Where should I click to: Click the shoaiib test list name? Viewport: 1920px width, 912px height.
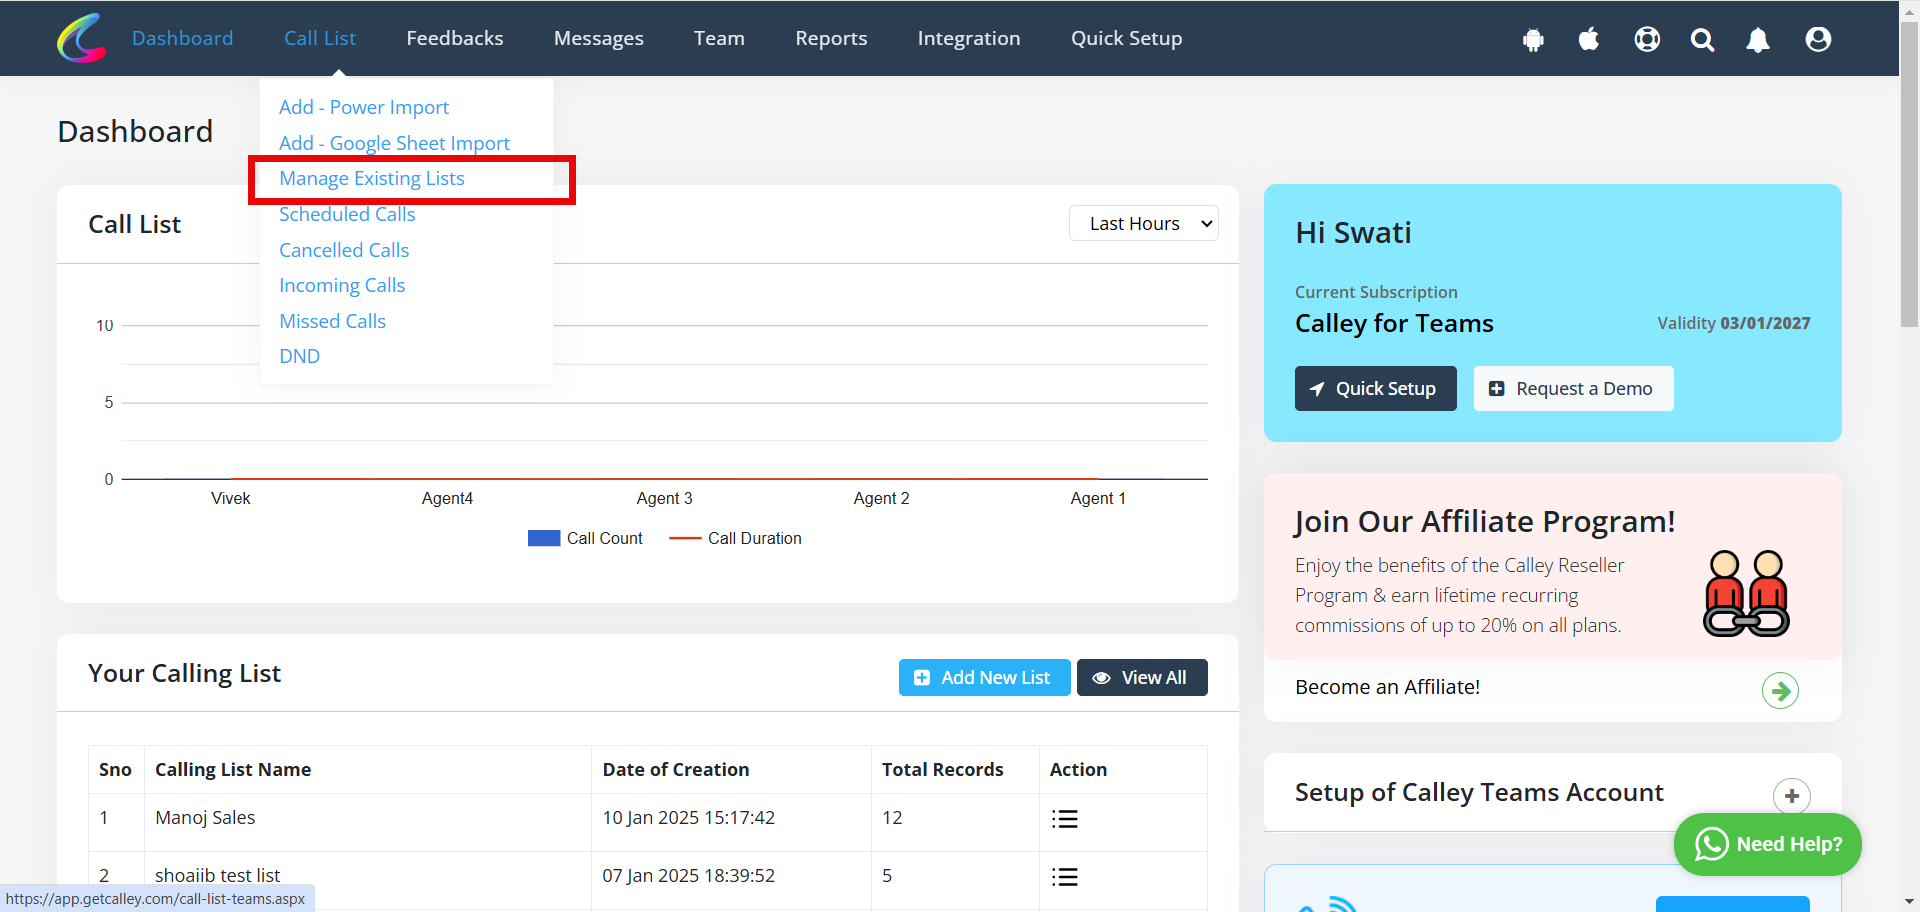click(217, 875)
